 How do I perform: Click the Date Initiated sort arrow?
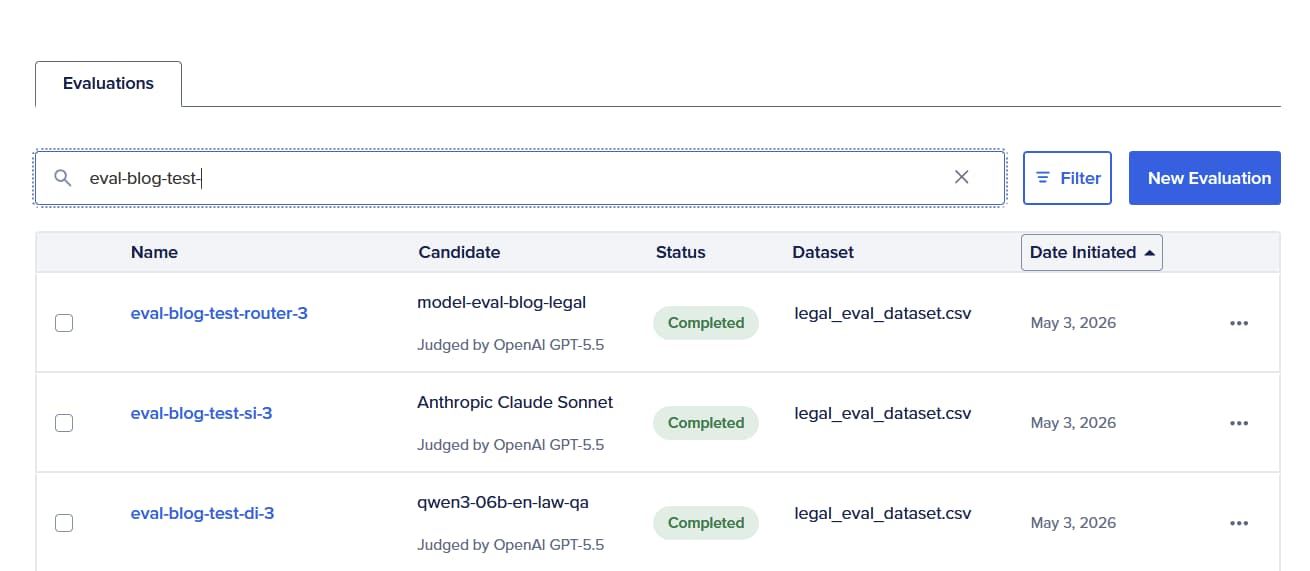click(1149, 253)
